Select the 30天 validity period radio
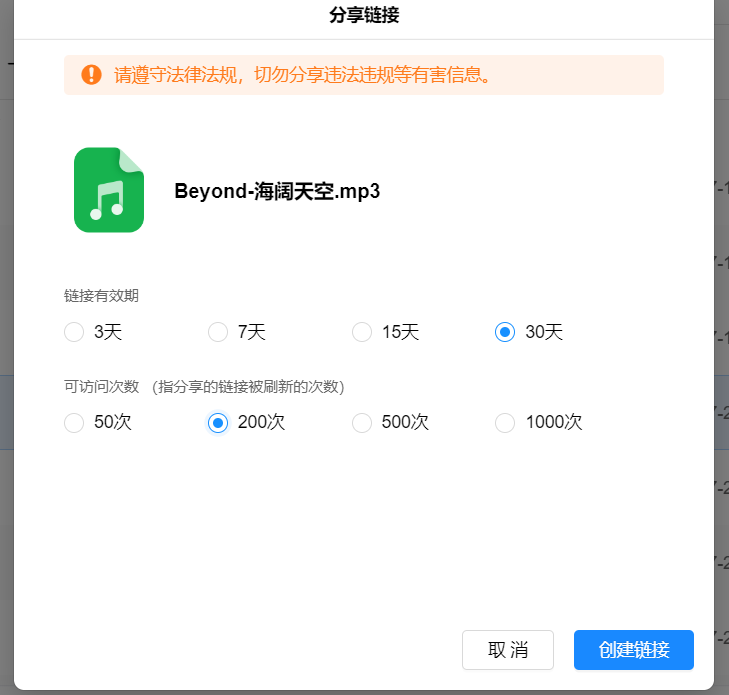The image size is (729, 695). click(505, 332)
